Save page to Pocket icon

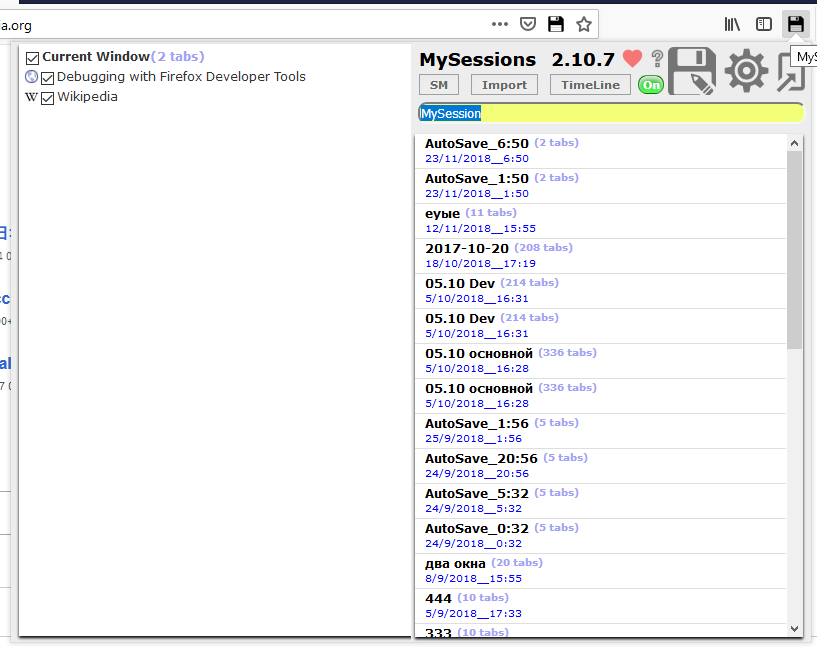[528, 24]
